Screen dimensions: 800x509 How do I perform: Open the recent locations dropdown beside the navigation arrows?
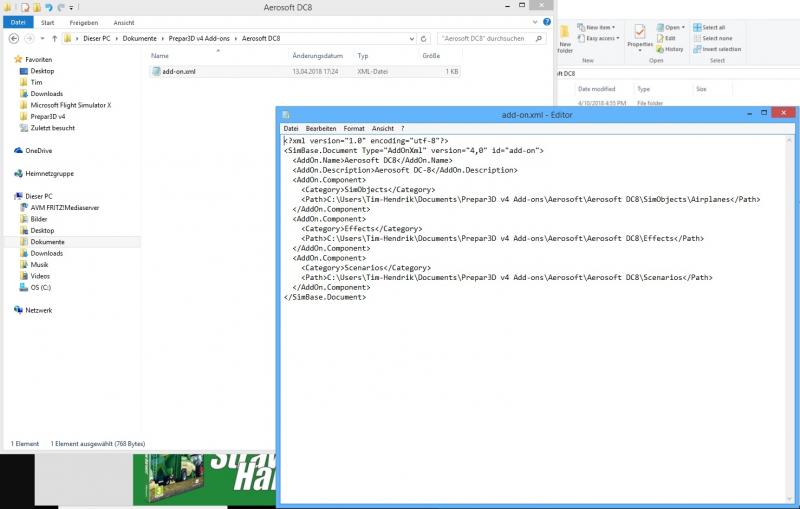pyautogui.click(x=42, y=38)
